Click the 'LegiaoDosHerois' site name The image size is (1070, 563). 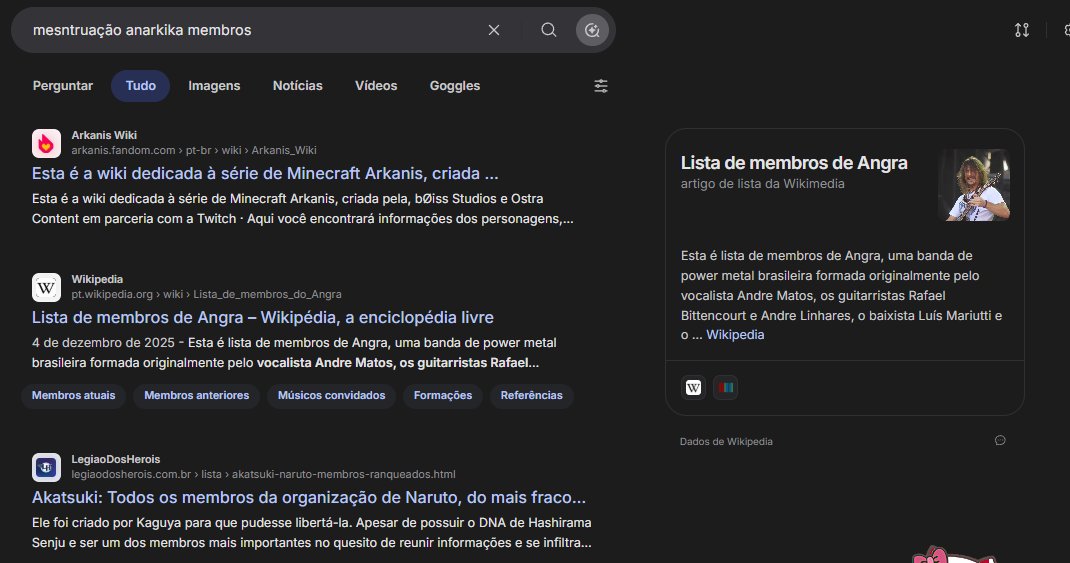[x=116, y=459]
